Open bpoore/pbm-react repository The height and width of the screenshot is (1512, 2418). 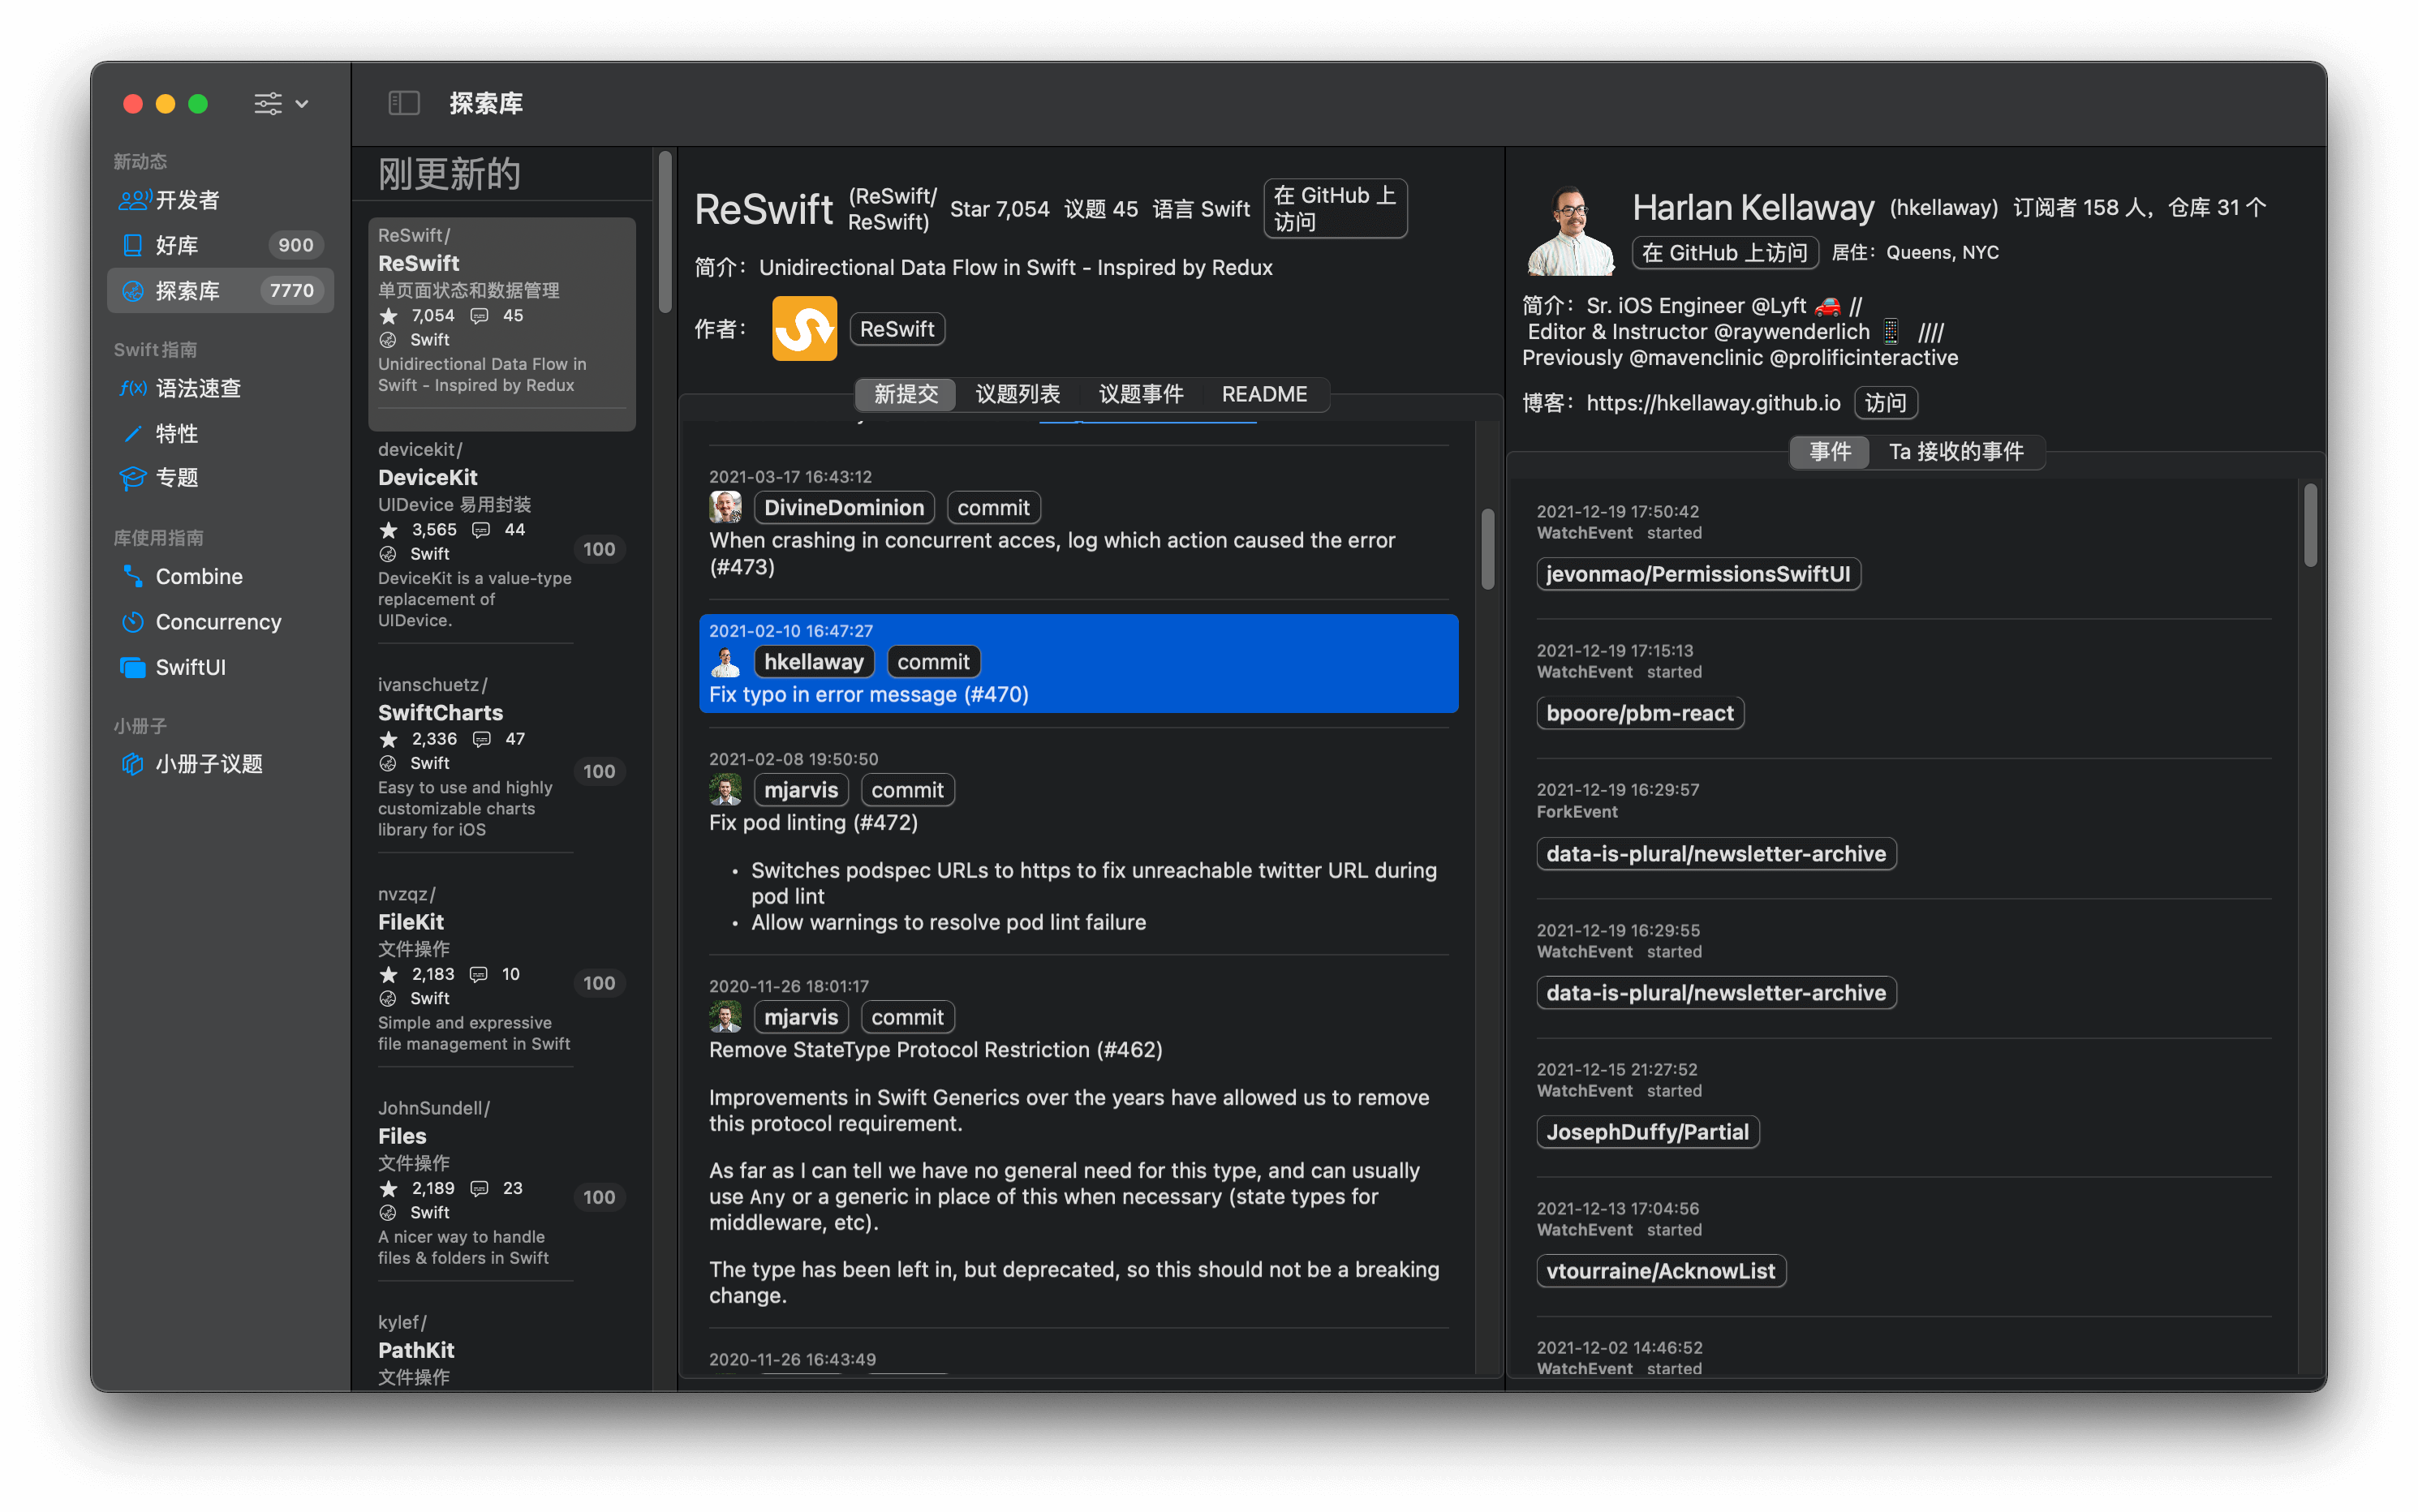(1640, 713)
